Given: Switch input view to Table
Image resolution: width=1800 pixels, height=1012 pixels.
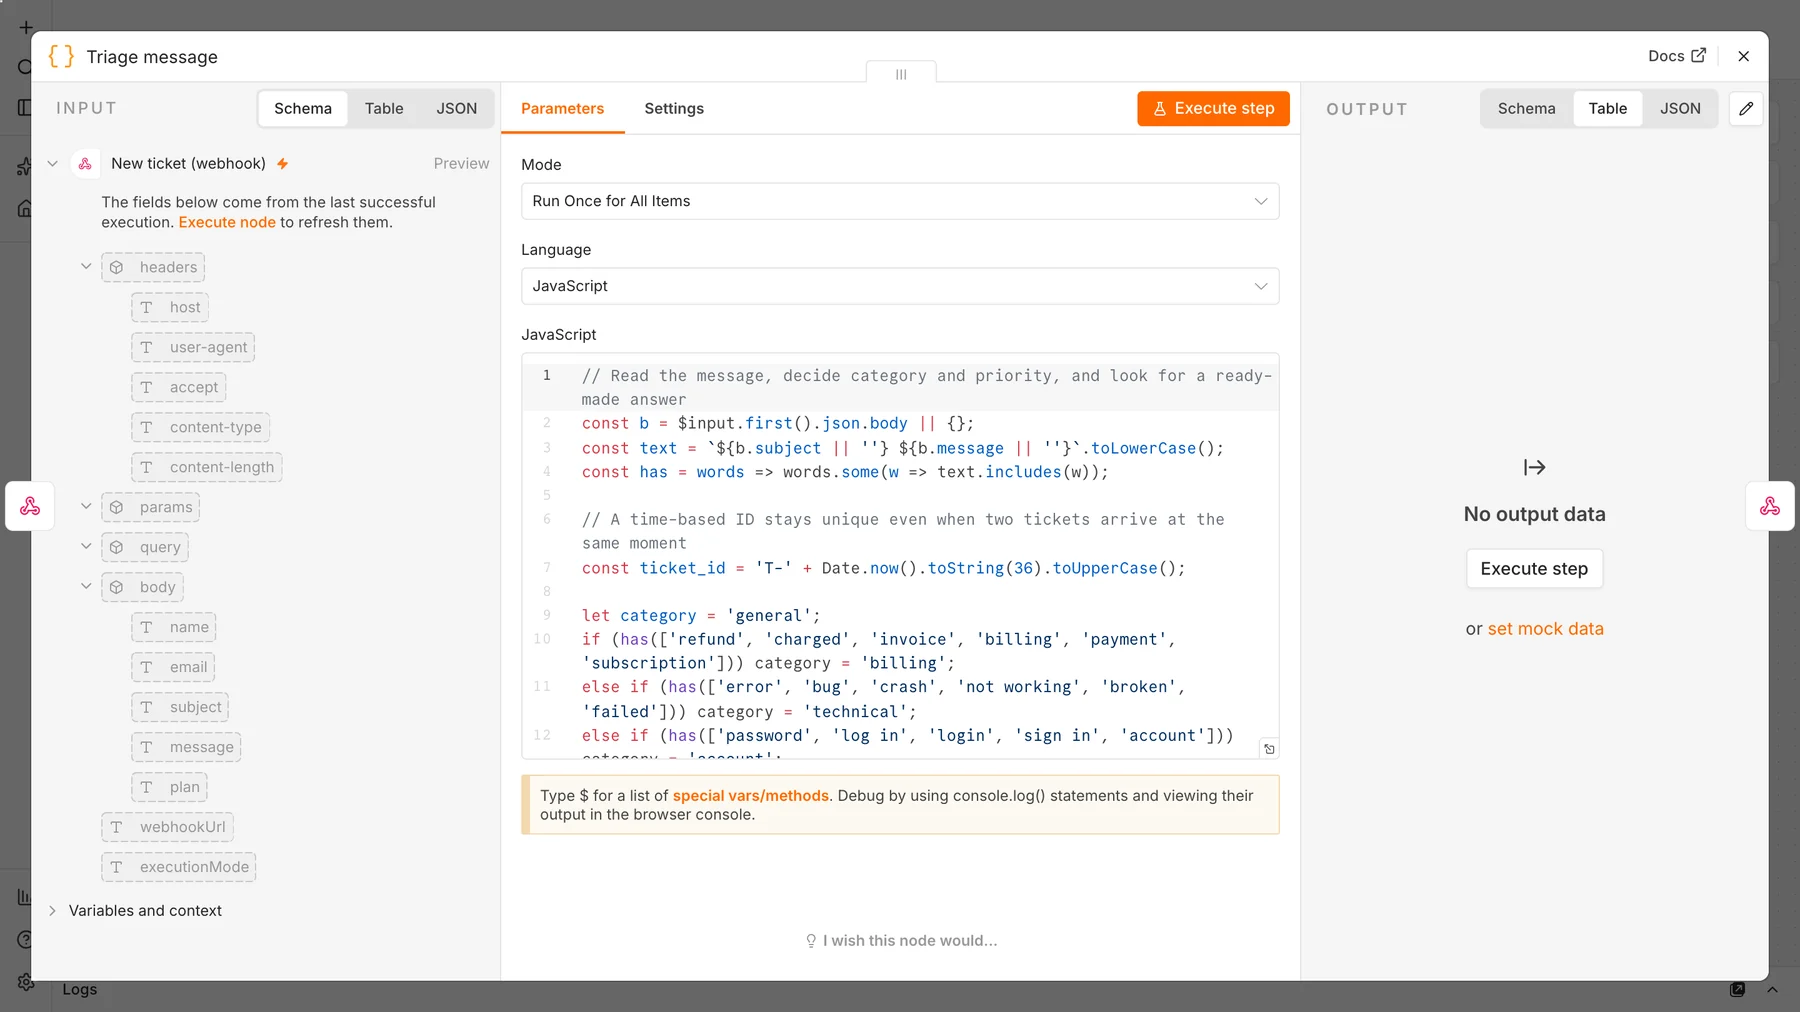Looking at the screenshot, I should [384, 108].
